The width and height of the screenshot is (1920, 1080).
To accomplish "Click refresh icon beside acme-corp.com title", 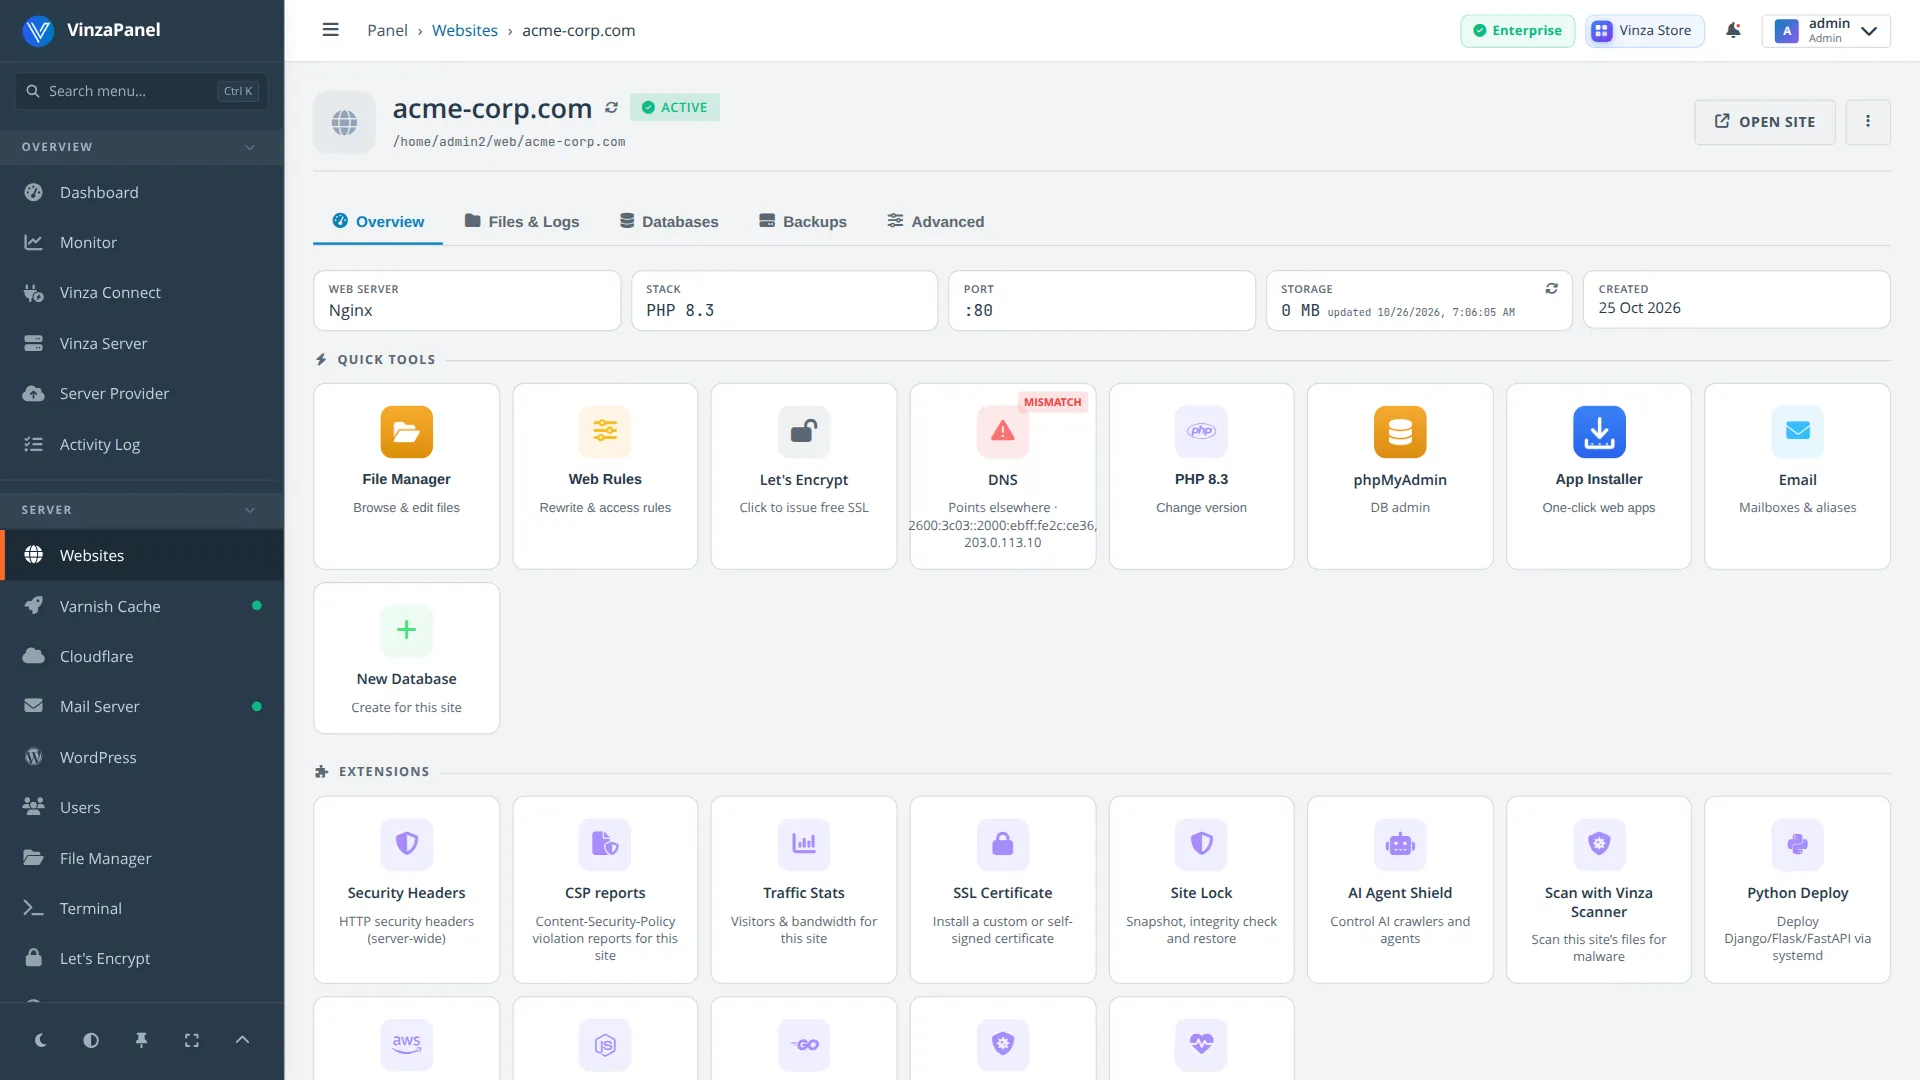I will (611, 107).
